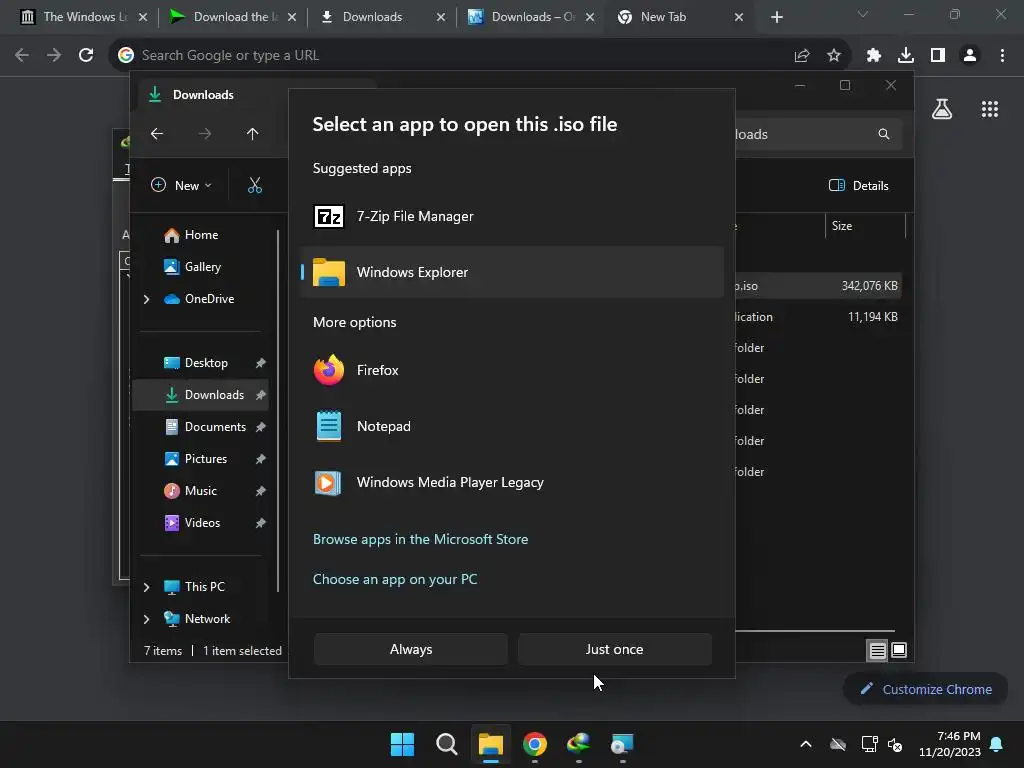Open Gallery in Explorer sidebar
This screenshot has height=768, width=1024.
[192, 266]
